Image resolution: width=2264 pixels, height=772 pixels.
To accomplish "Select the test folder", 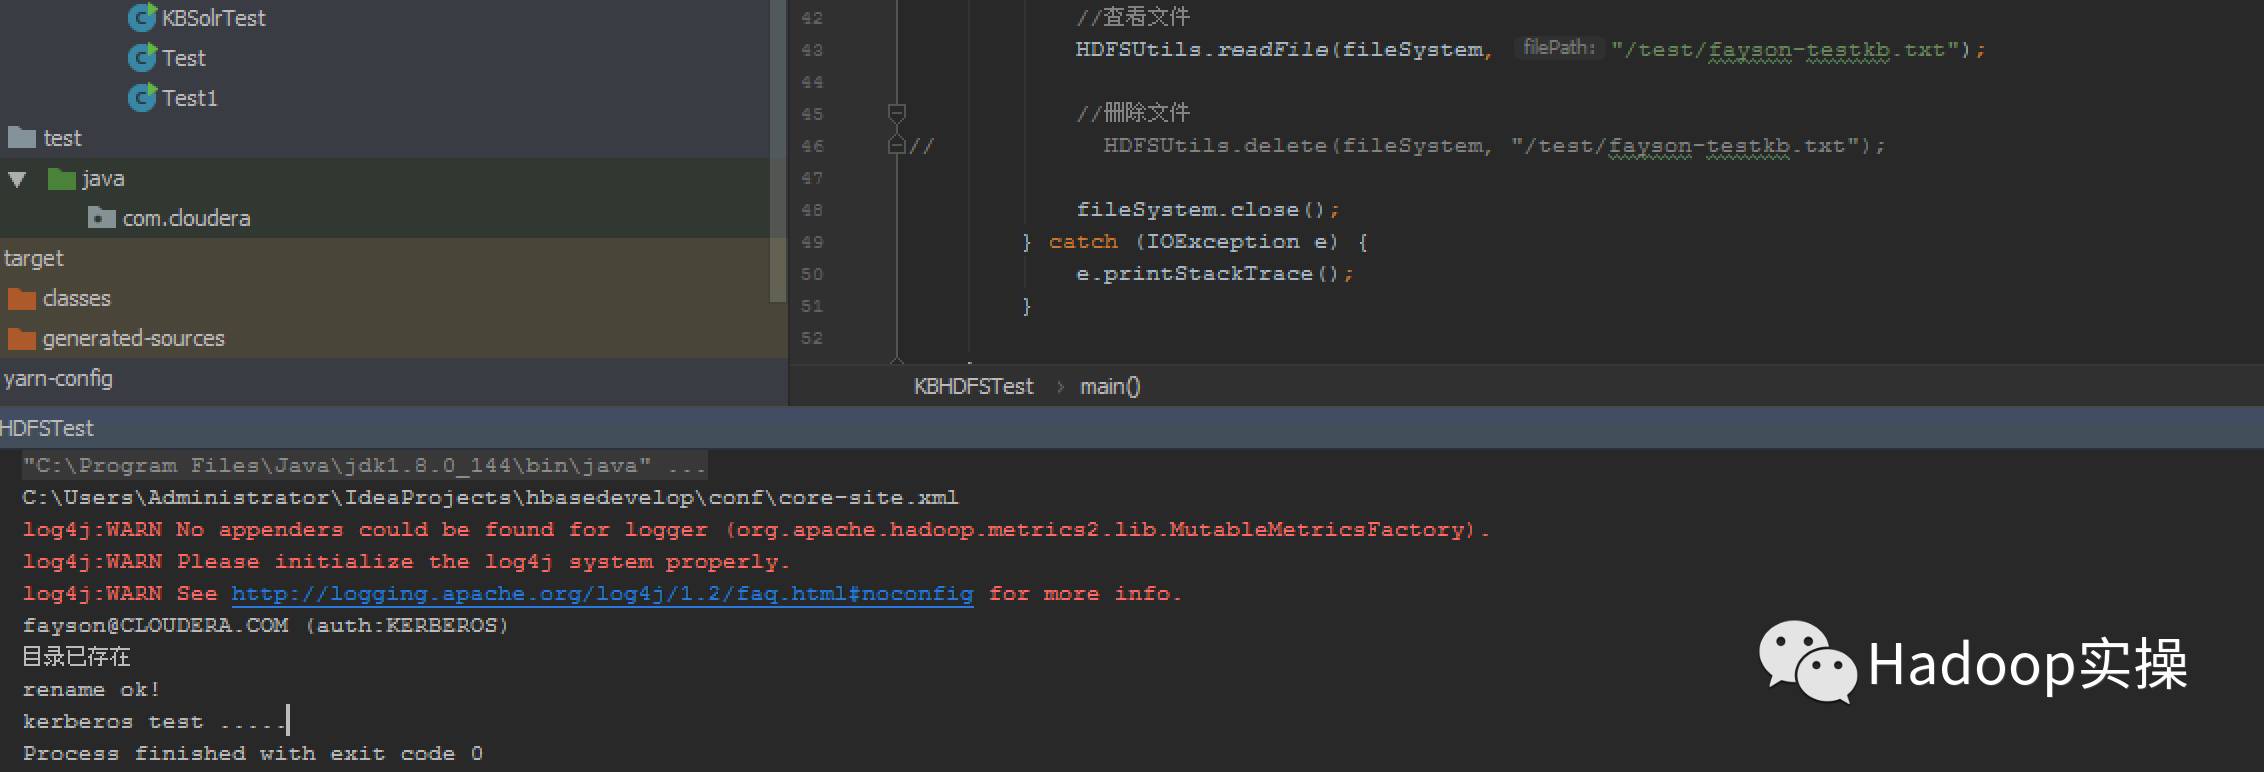I will click(62, 138).
